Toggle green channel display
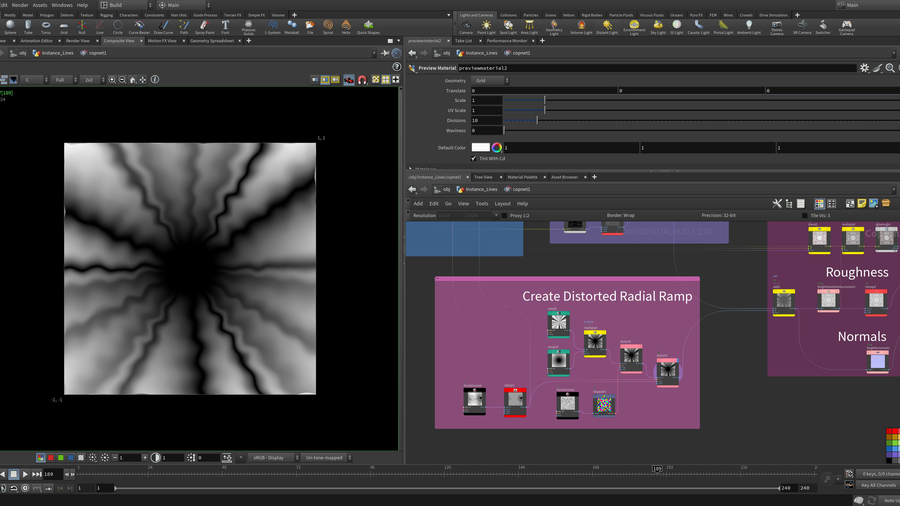The width and height of the screenshot is (900, 506). 61,458
